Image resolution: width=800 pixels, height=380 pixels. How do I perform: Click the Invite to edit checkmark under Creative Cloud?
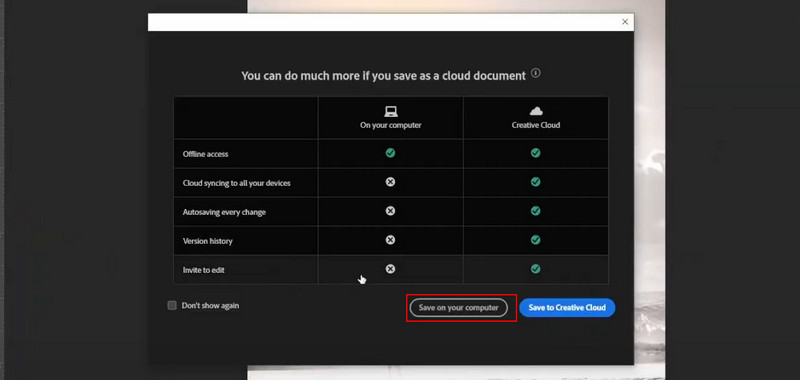coord(535,269)
